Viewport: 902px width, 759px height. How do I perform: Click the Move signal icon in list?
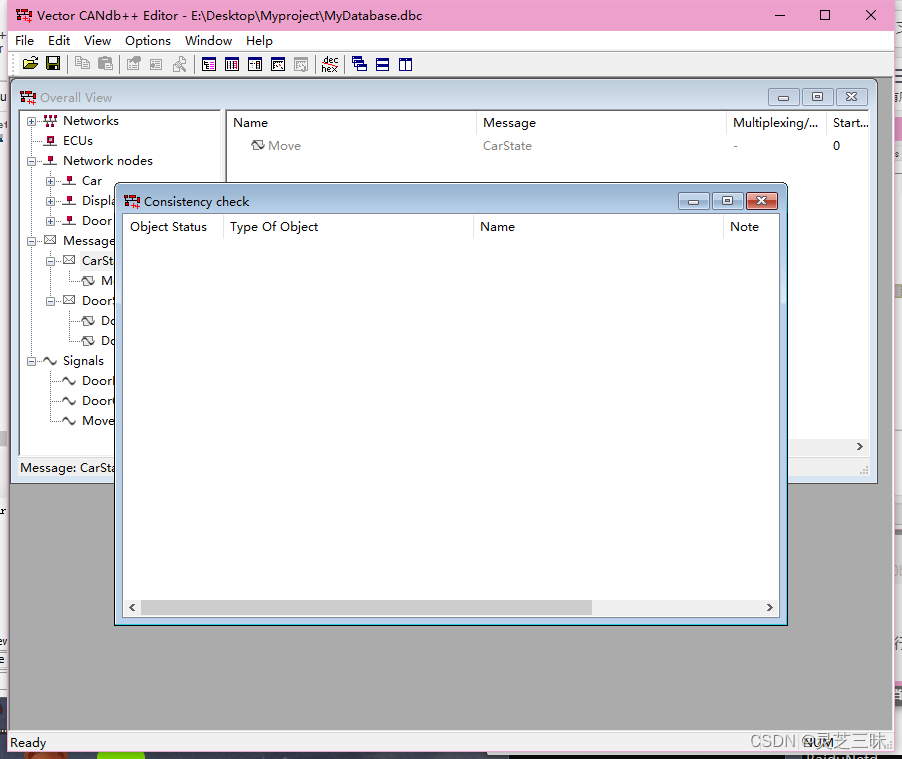(x=258, y=146)
